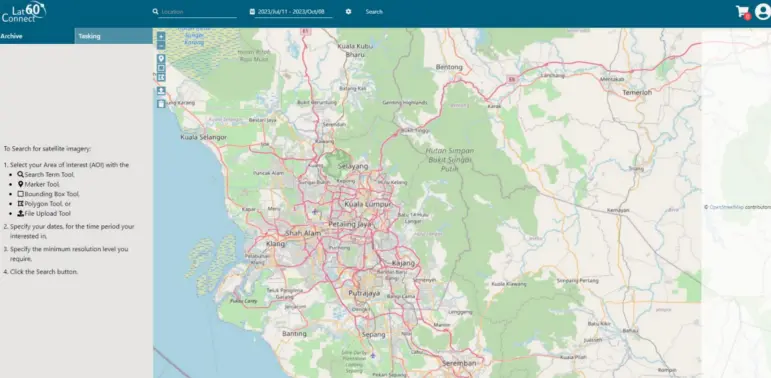Viewport: 771px width, 378px height.
Task: Open the OpenStreetMap attribution link
Action: tap(726, 207)
